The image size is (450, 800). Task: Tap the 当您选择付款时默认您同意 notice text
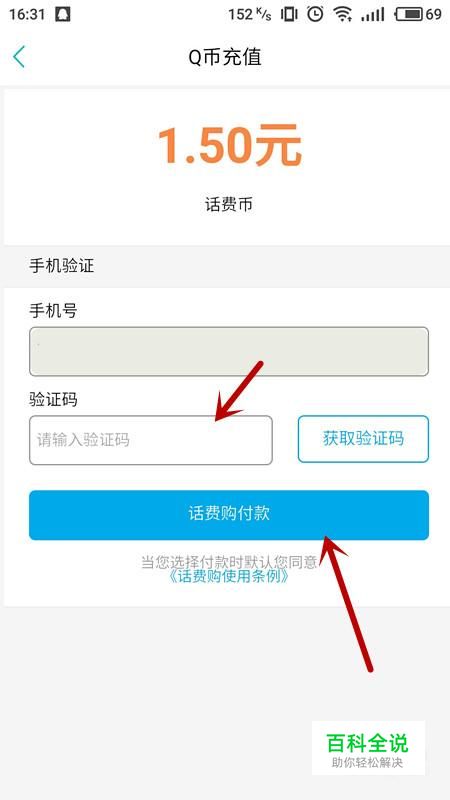tap(229, 562)
